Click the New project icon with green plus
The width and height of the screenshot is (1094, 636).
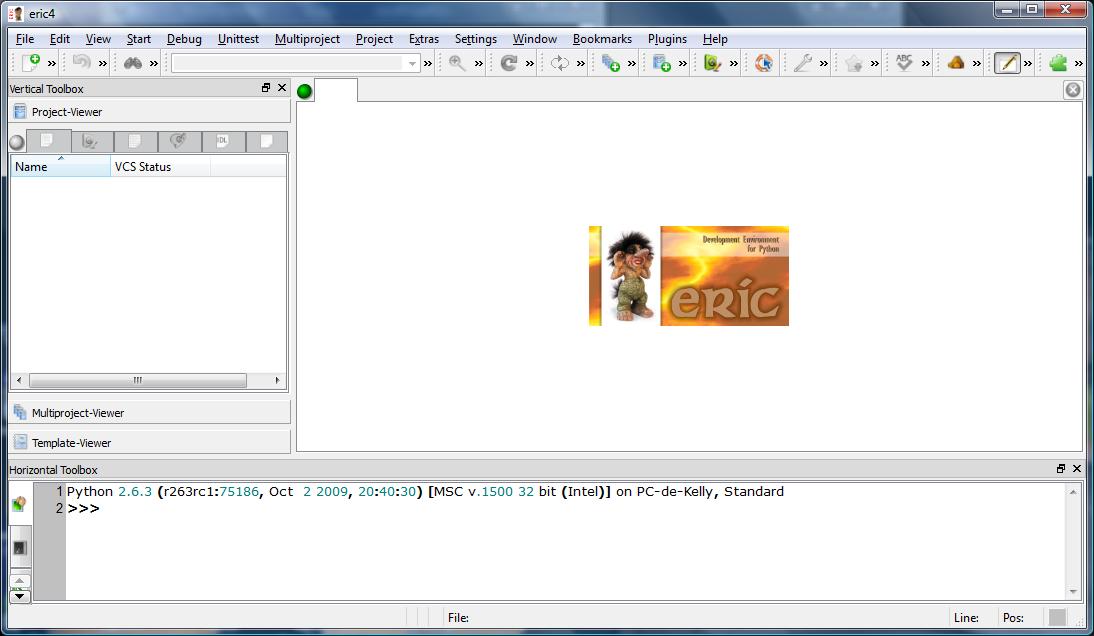click(x=661, y=63)
